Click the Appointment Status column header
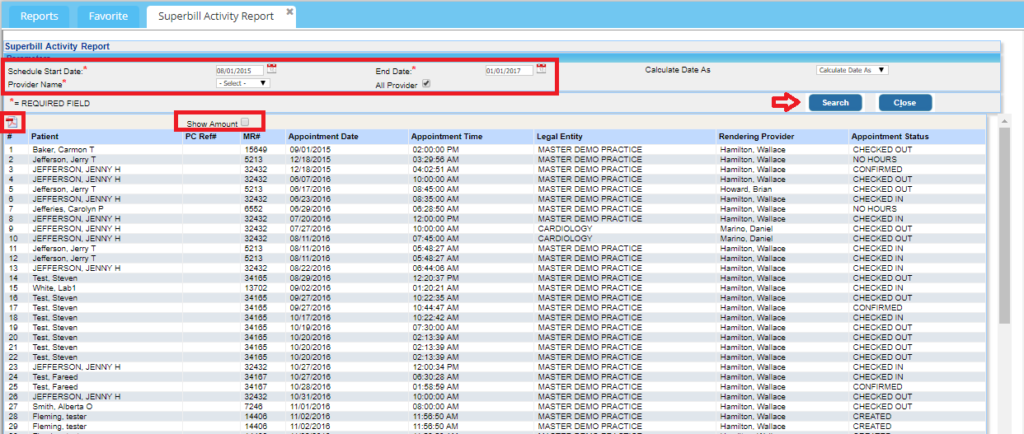 point(890,137)
